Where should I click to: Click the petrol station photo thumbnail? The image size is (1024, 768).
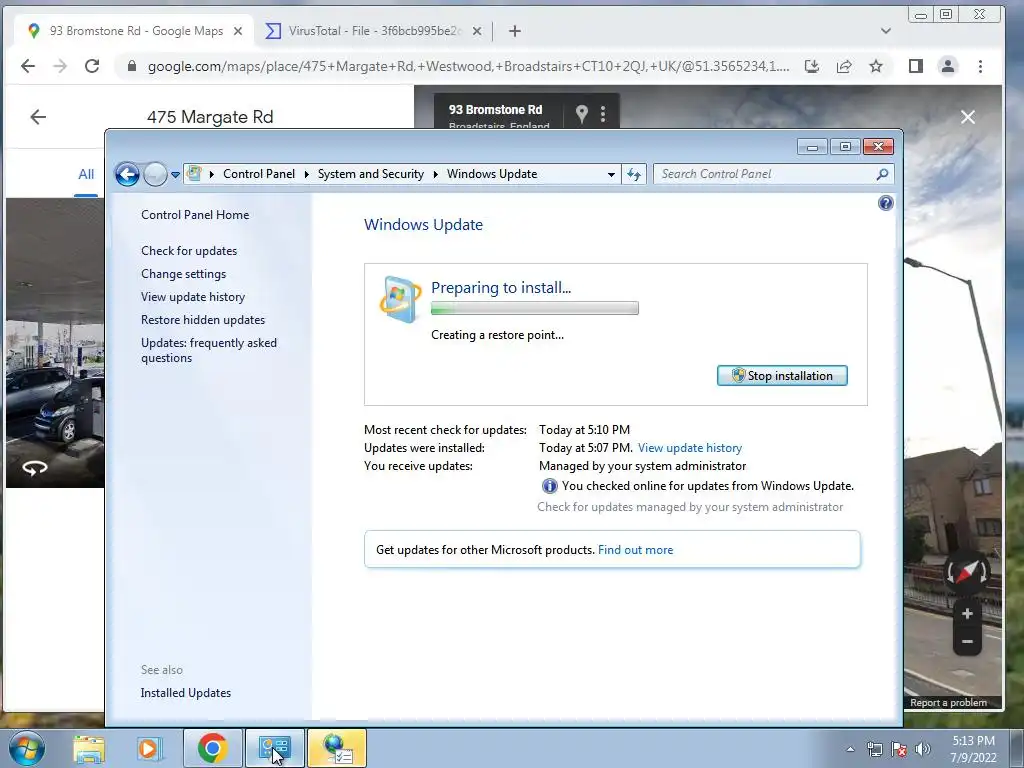coord(55,343)
